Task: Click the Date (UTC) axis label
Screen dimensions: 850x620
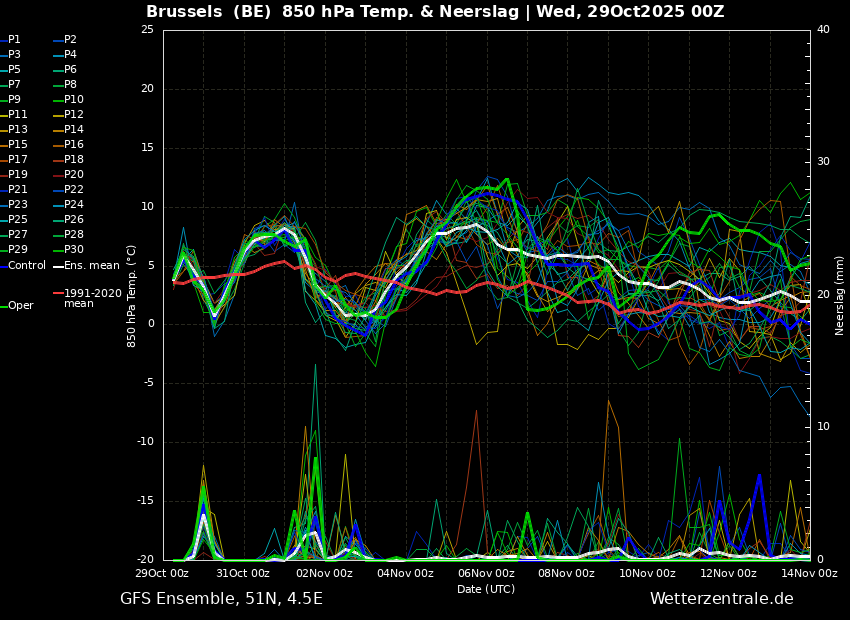Action: click(486, 589)
